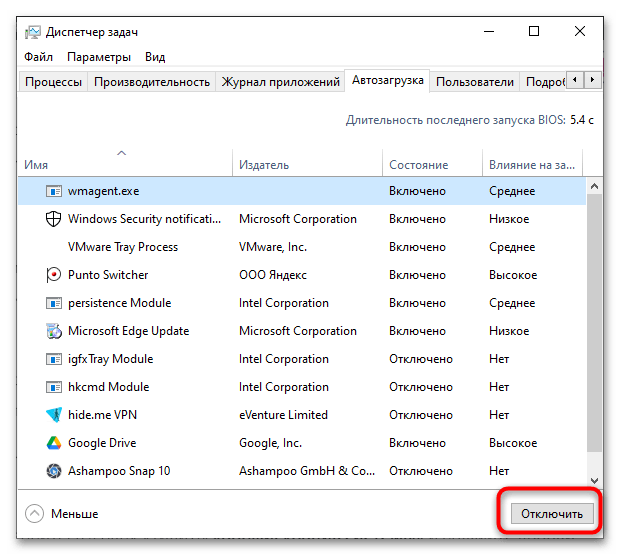Viewport: 620px width, 555px height.
Task: Click the BIOS duration value 5.4 с
Action: coord(582,120)
